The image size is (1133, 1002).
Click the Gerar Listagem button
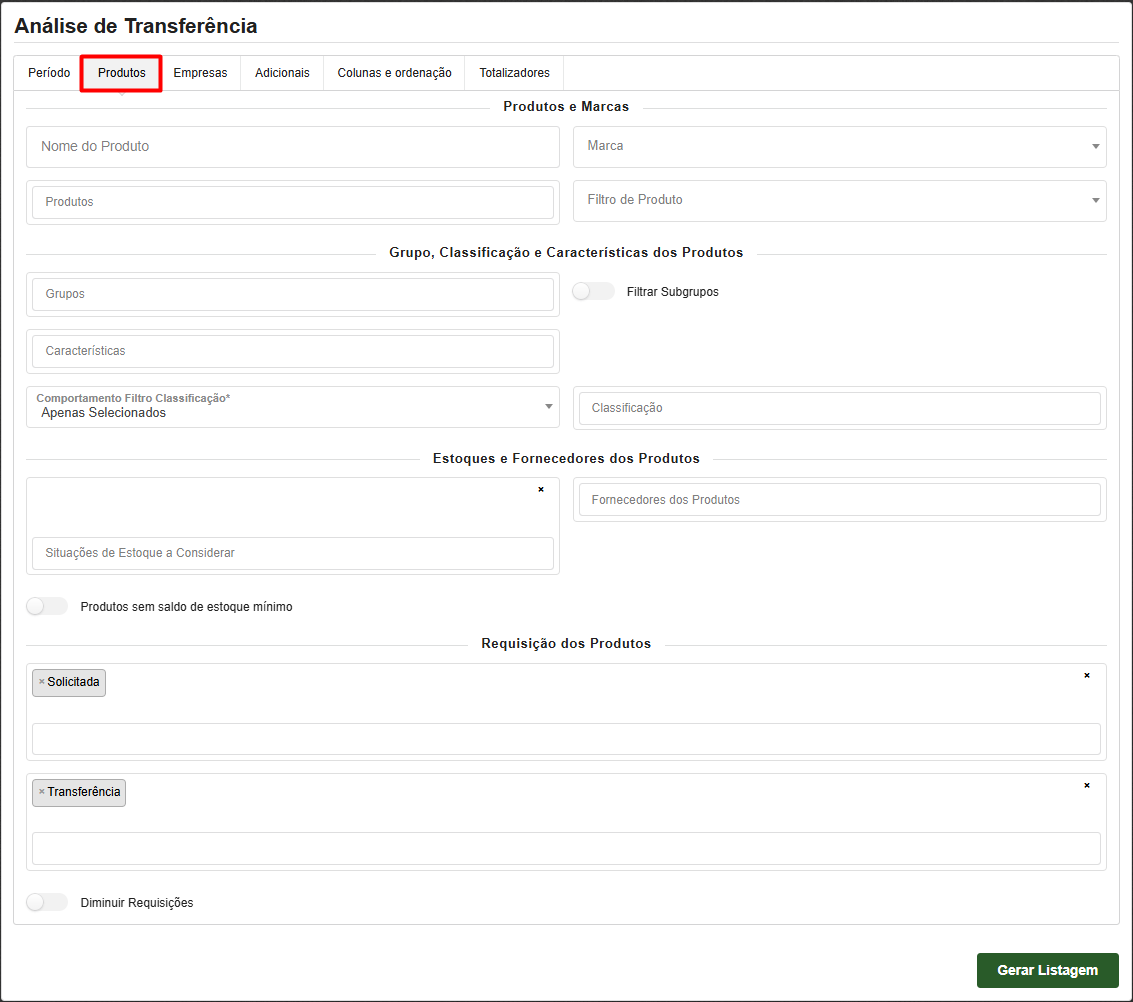[x=1048, y=970]
